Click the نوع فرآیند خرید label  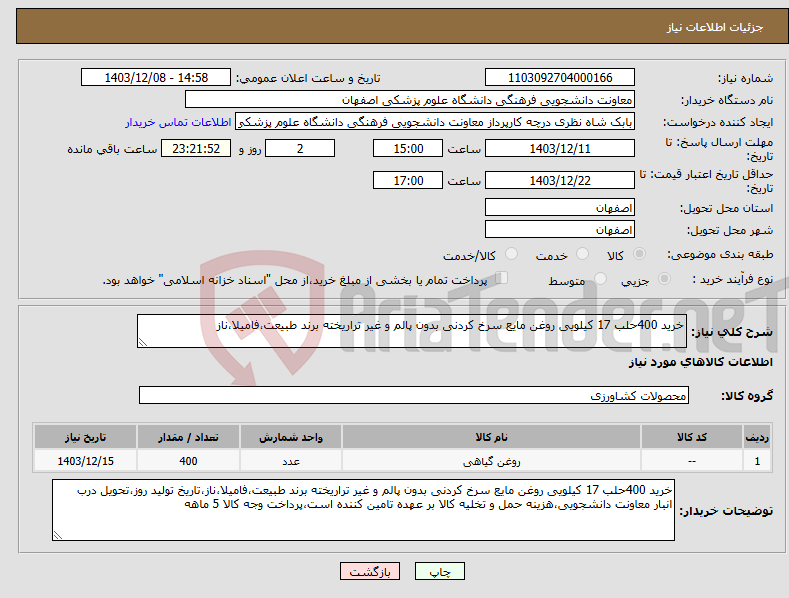(733, 279)
